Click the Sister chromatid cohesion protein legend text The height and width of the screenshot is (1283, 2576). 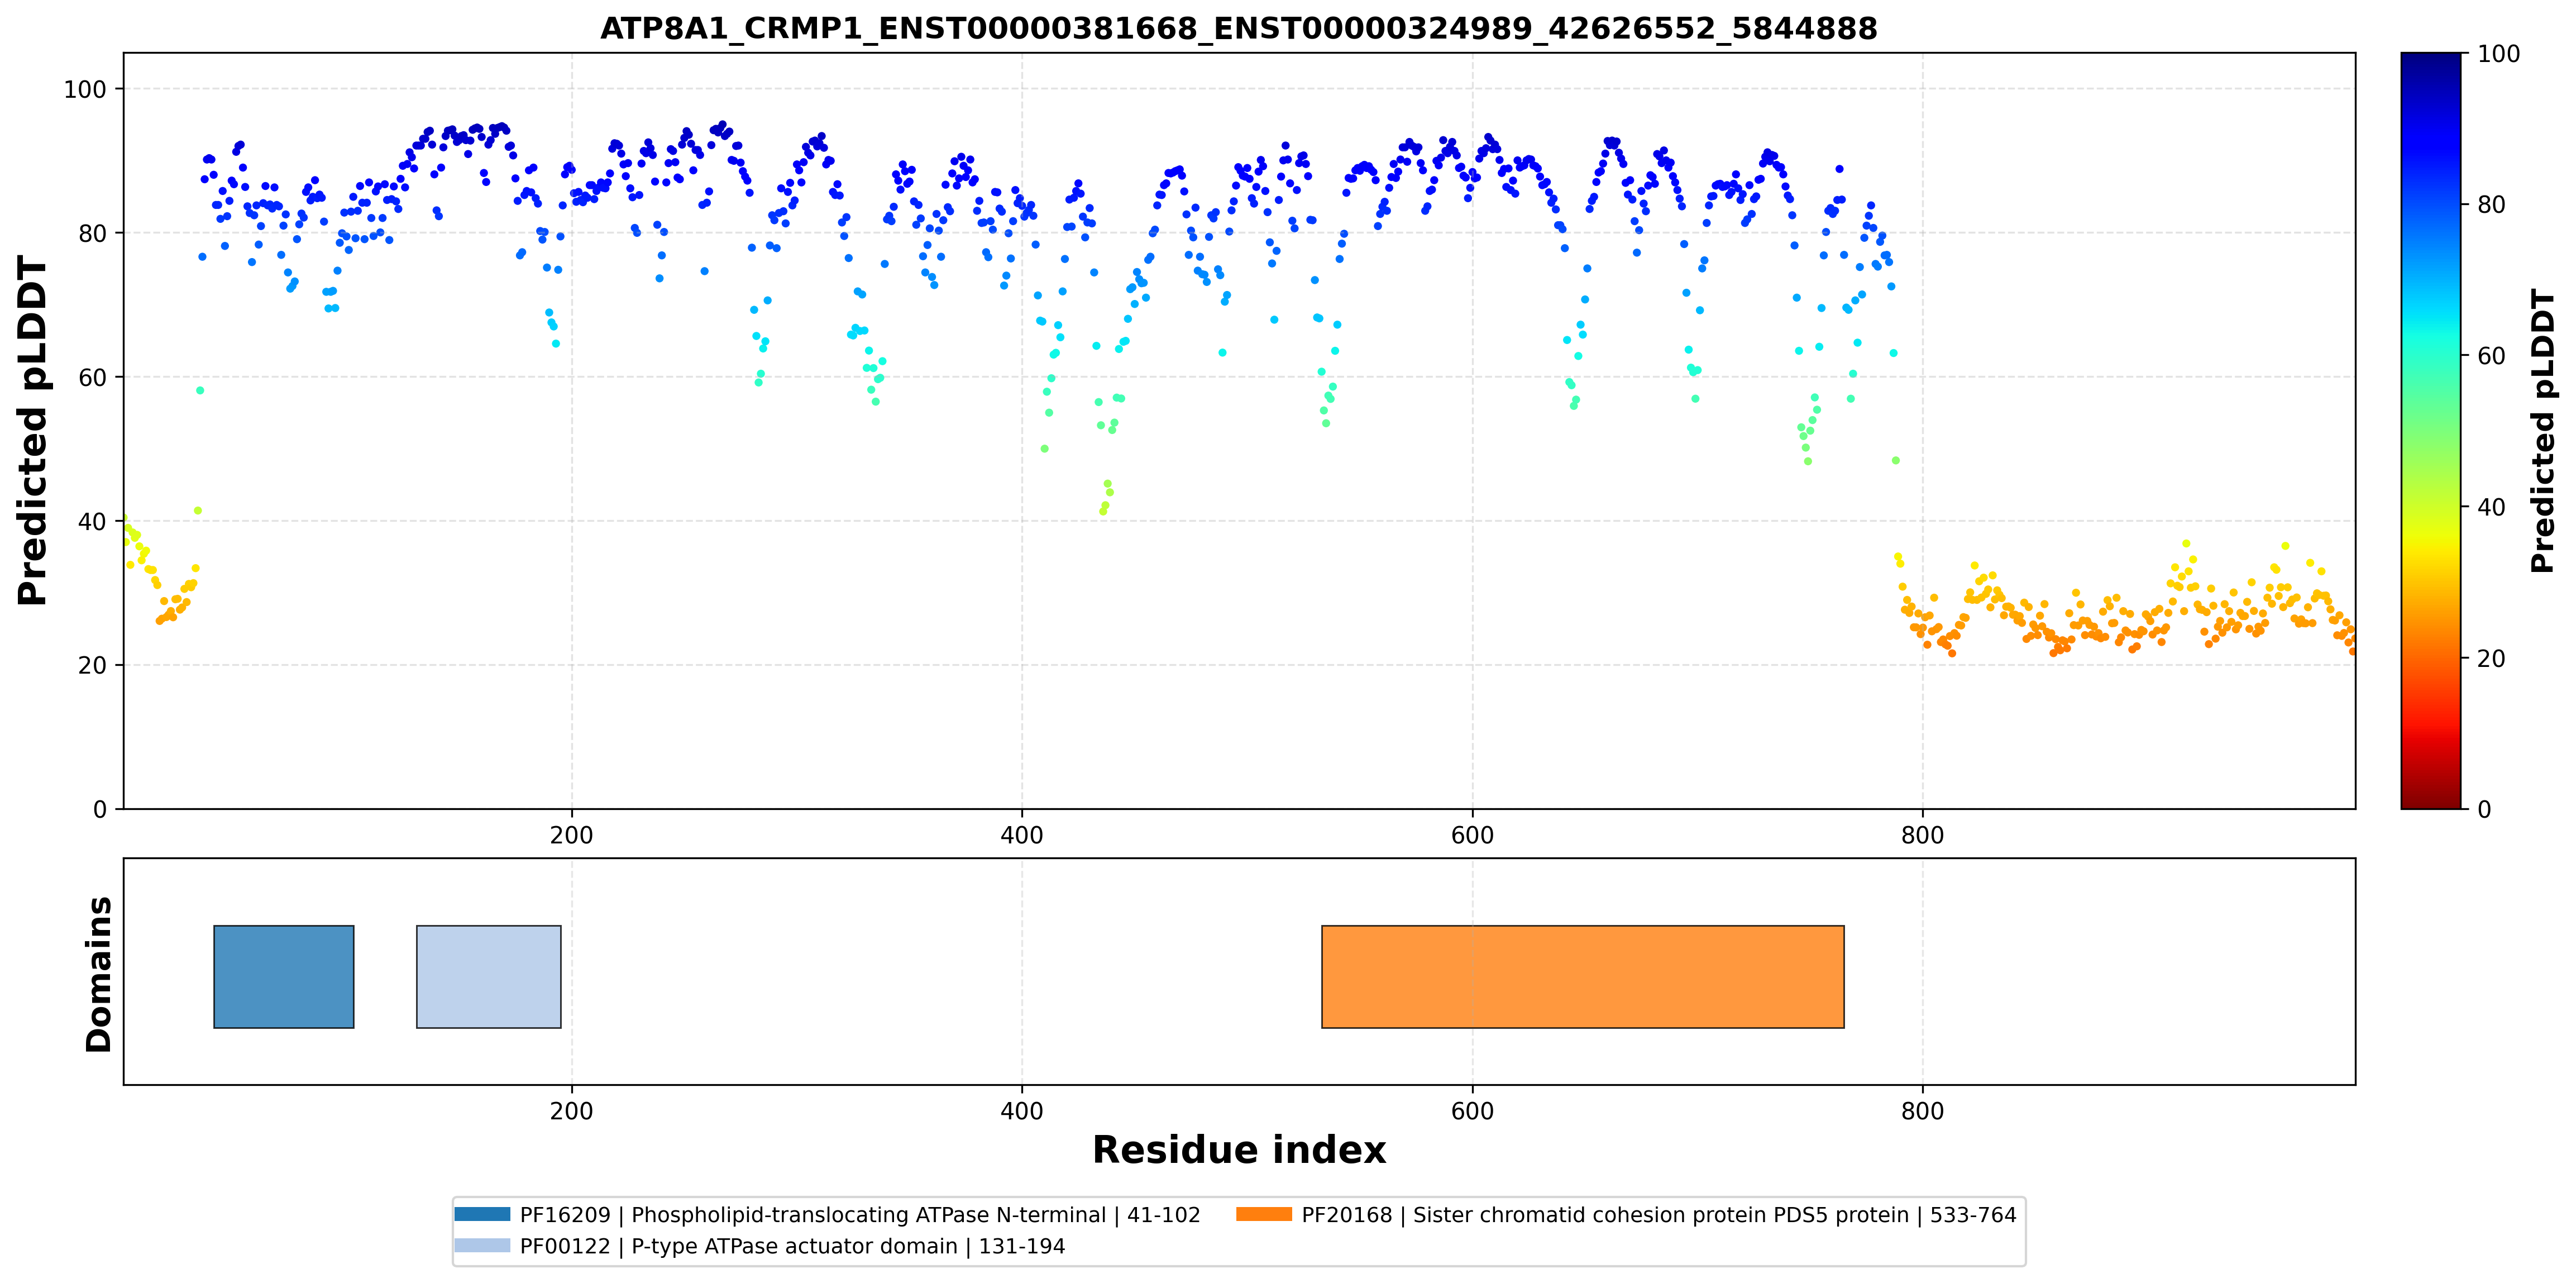point(1659,1215)
